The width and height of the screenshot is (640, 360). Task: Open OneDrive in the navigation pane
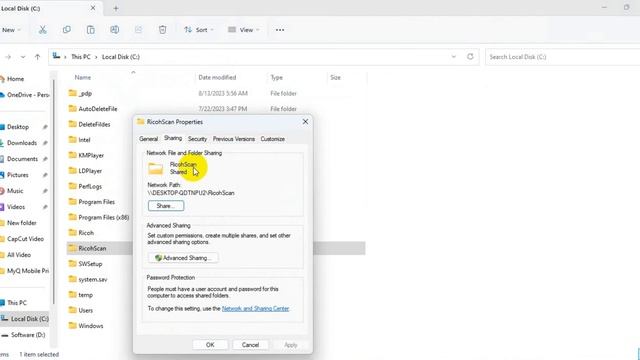pyautogui.click(x=24, y=95)
